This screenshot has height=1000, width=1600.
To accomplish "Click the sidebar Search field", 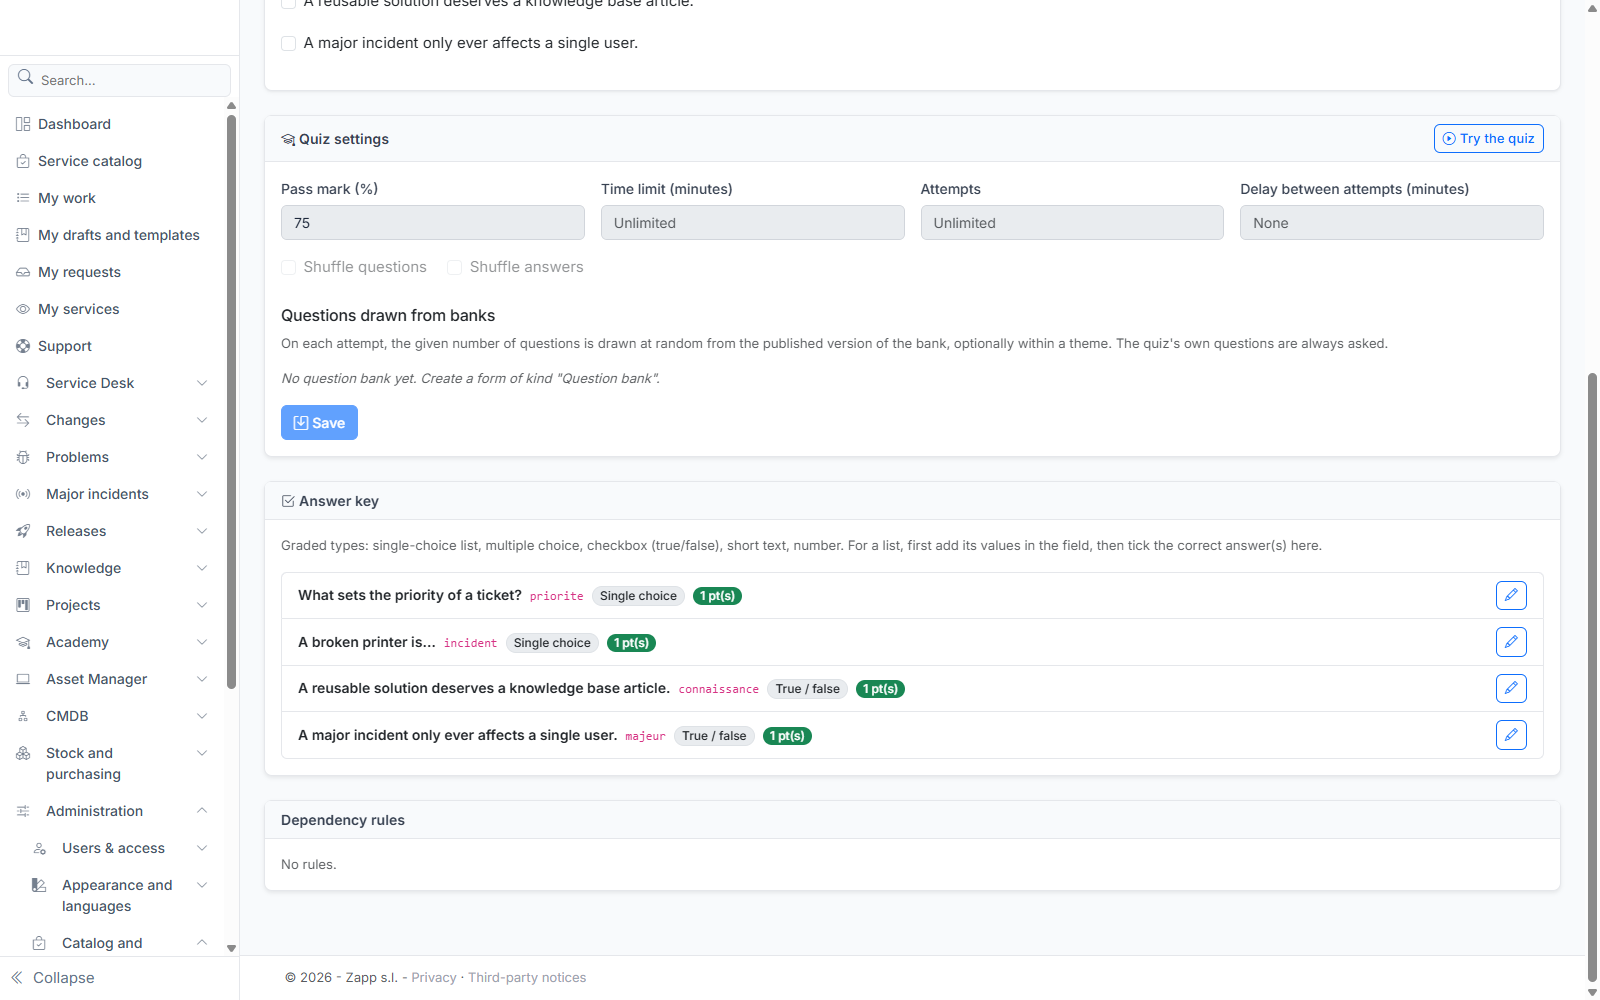I will [x=119, y=80].
